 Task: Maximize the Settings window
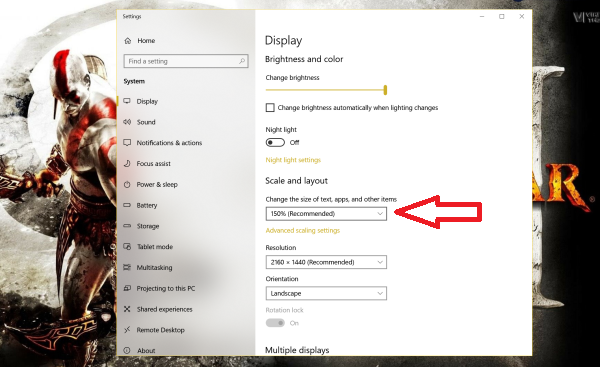pos(502,16)
